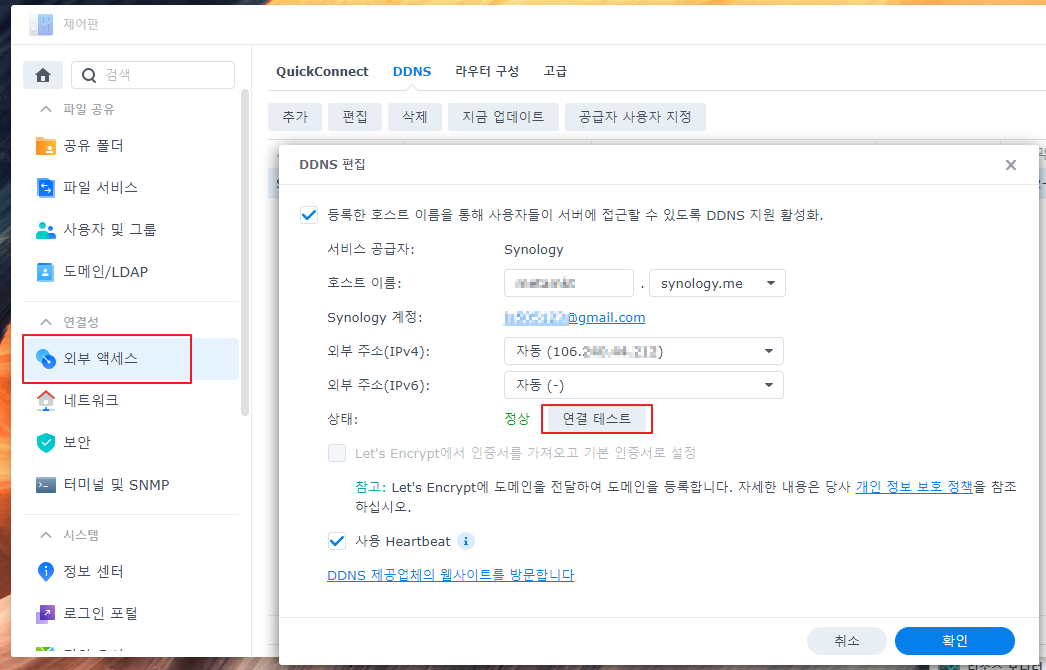Click 연결 테스트 button
1046x670 pixels.
596,419
